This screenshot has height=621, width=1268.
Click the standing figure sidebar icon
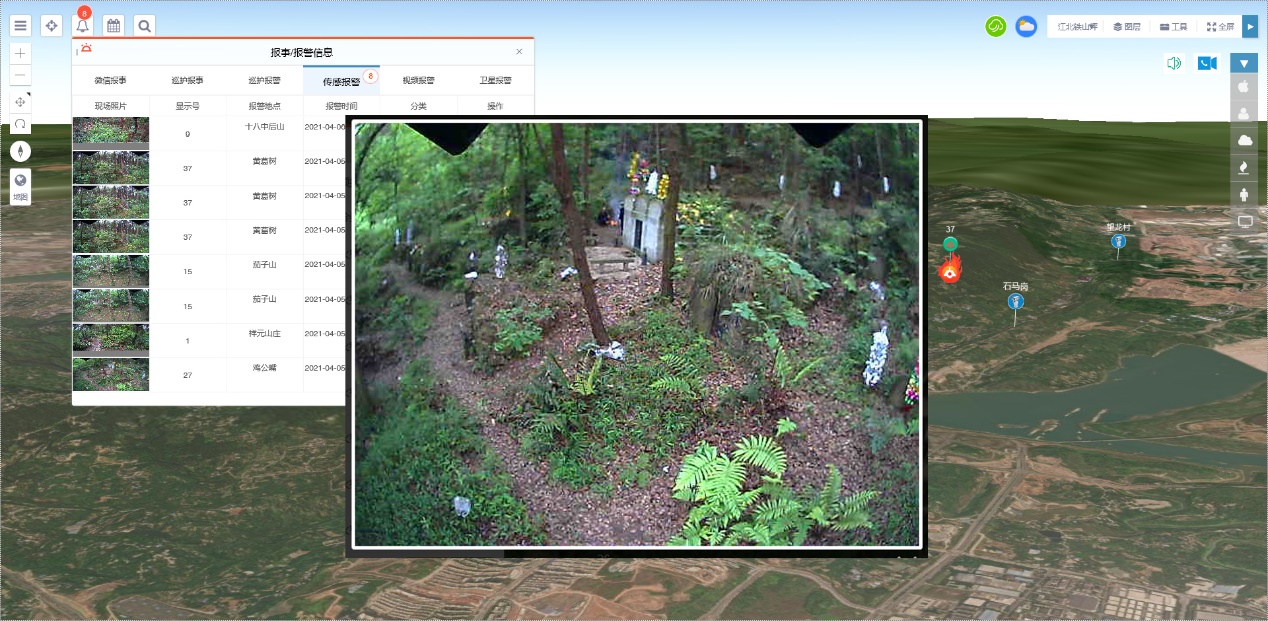click(1244, 194)
